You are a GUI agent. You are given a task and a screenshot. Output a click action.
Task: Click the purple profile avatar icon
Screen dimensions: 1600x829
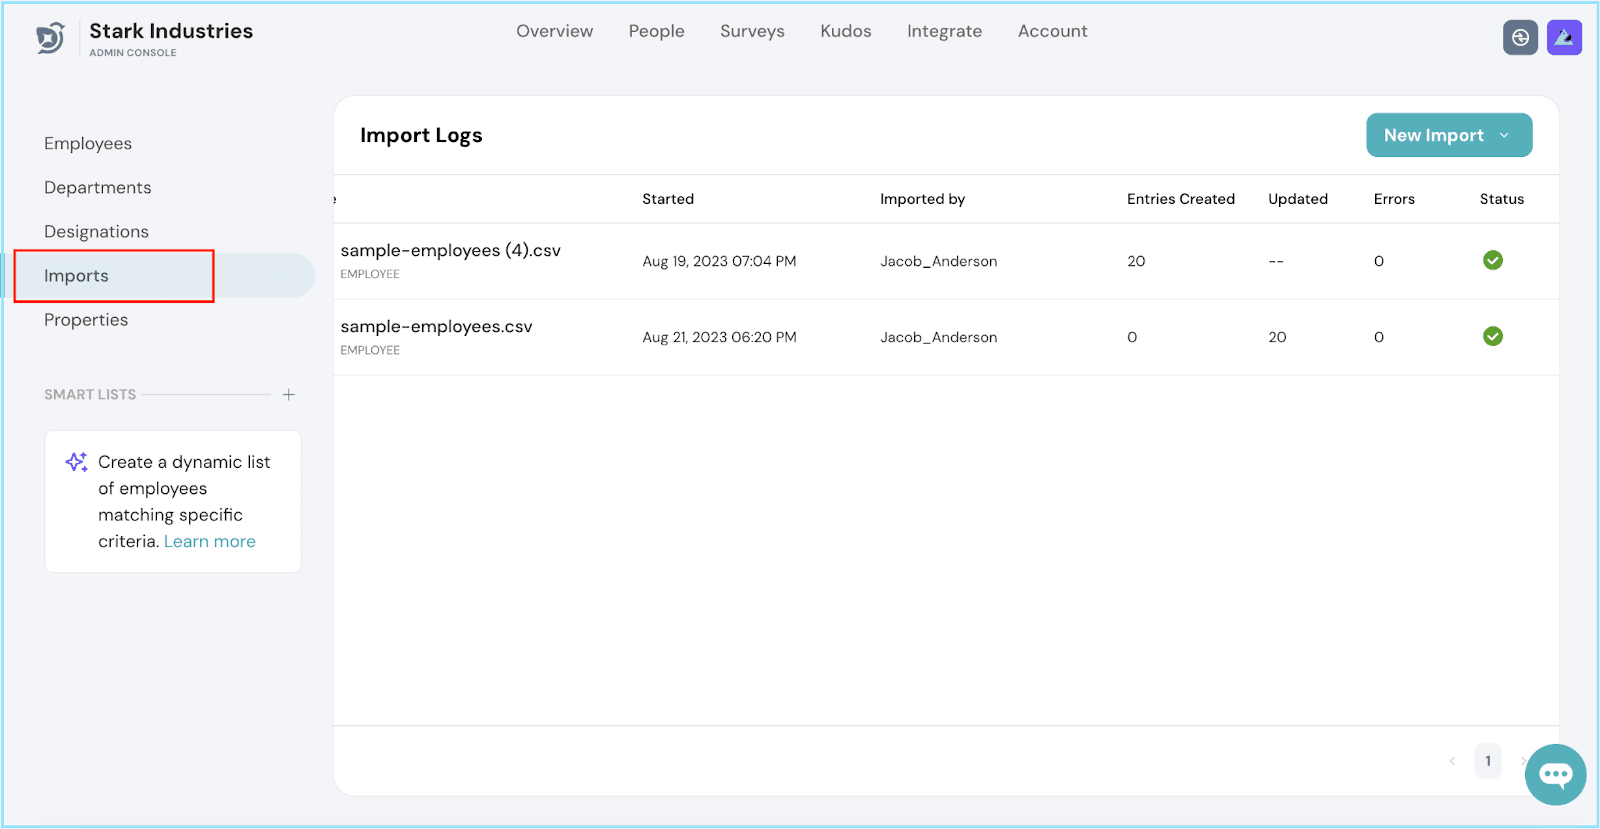[x=1564, y=38]
